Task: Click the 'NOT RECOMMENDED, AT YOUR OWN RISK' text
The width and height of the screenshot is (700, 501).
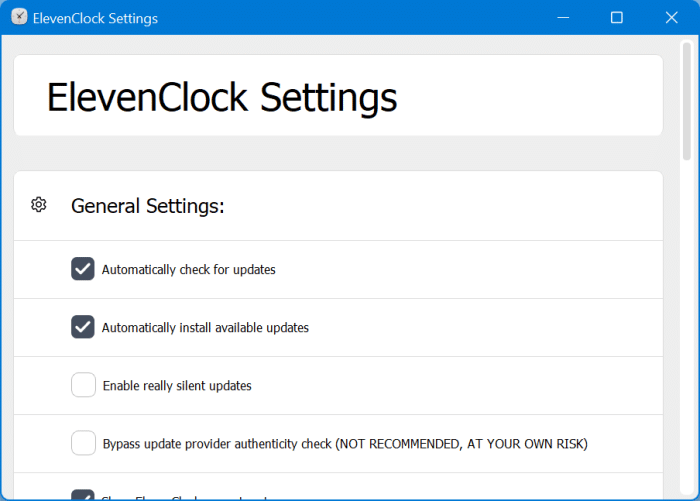Action: [x=462, y=444]
